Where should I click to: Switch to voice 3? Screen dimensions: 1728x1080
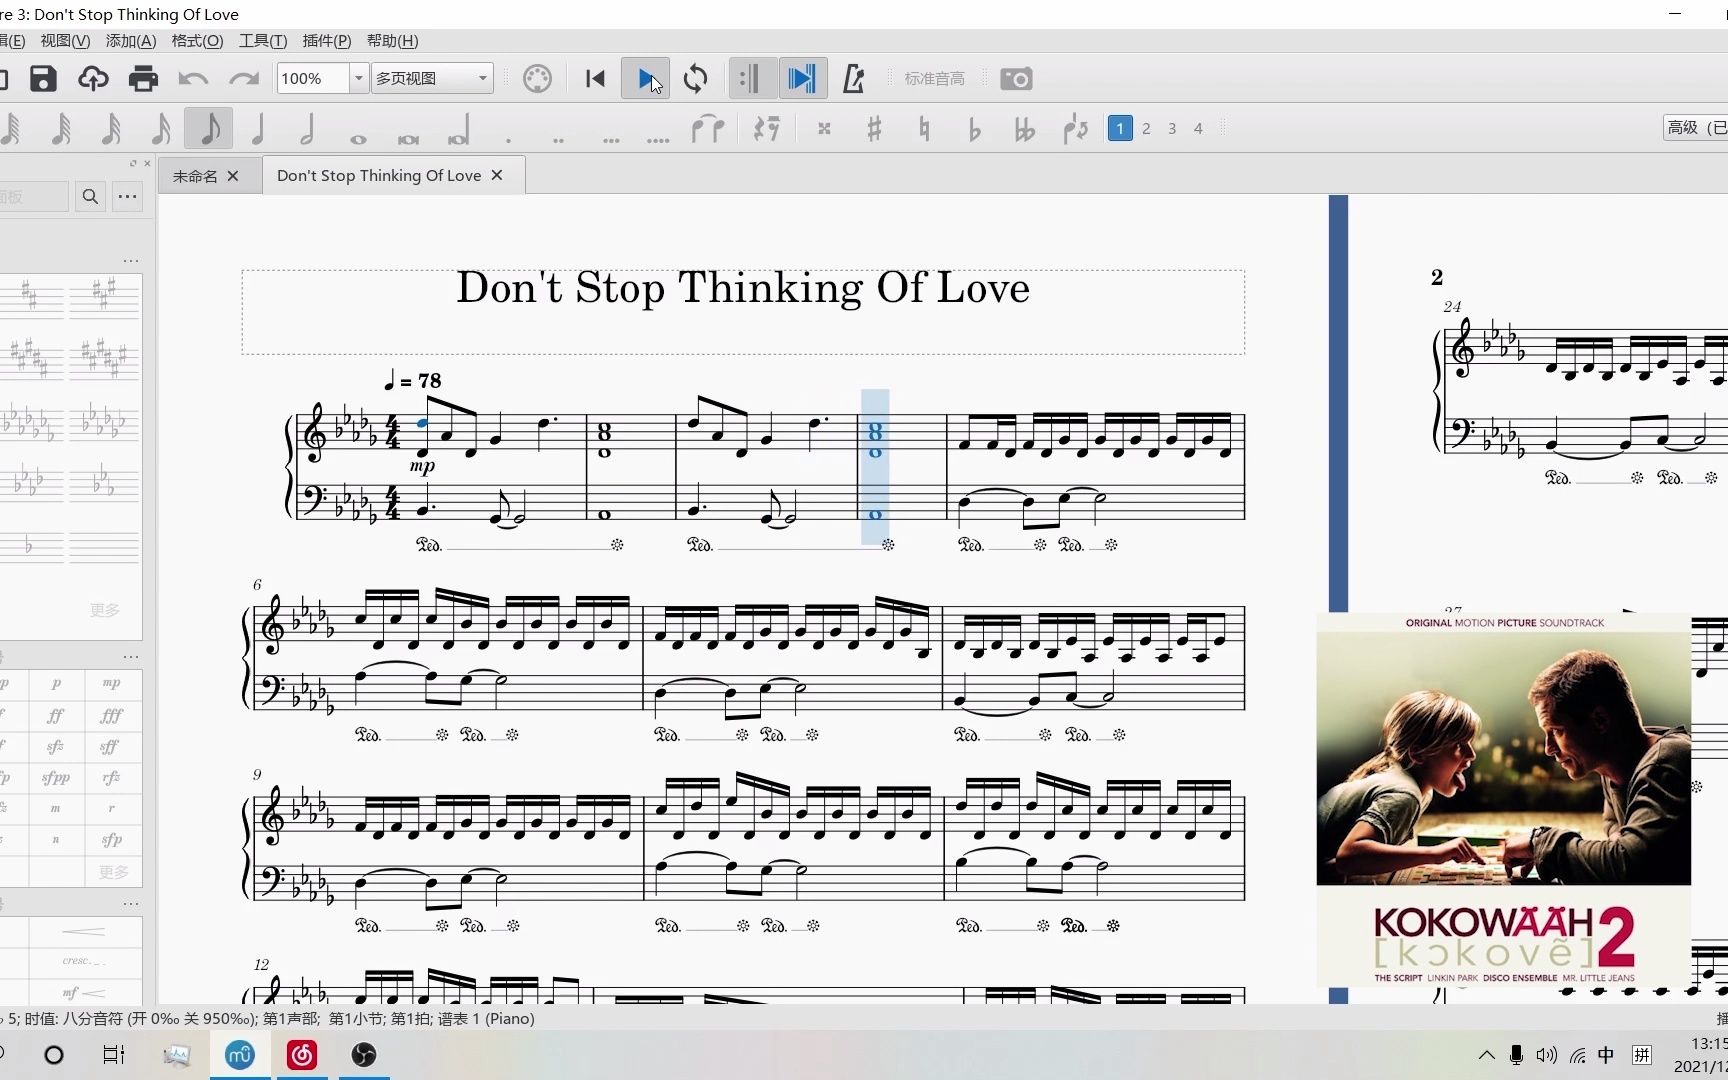[x=1172, y=129]
